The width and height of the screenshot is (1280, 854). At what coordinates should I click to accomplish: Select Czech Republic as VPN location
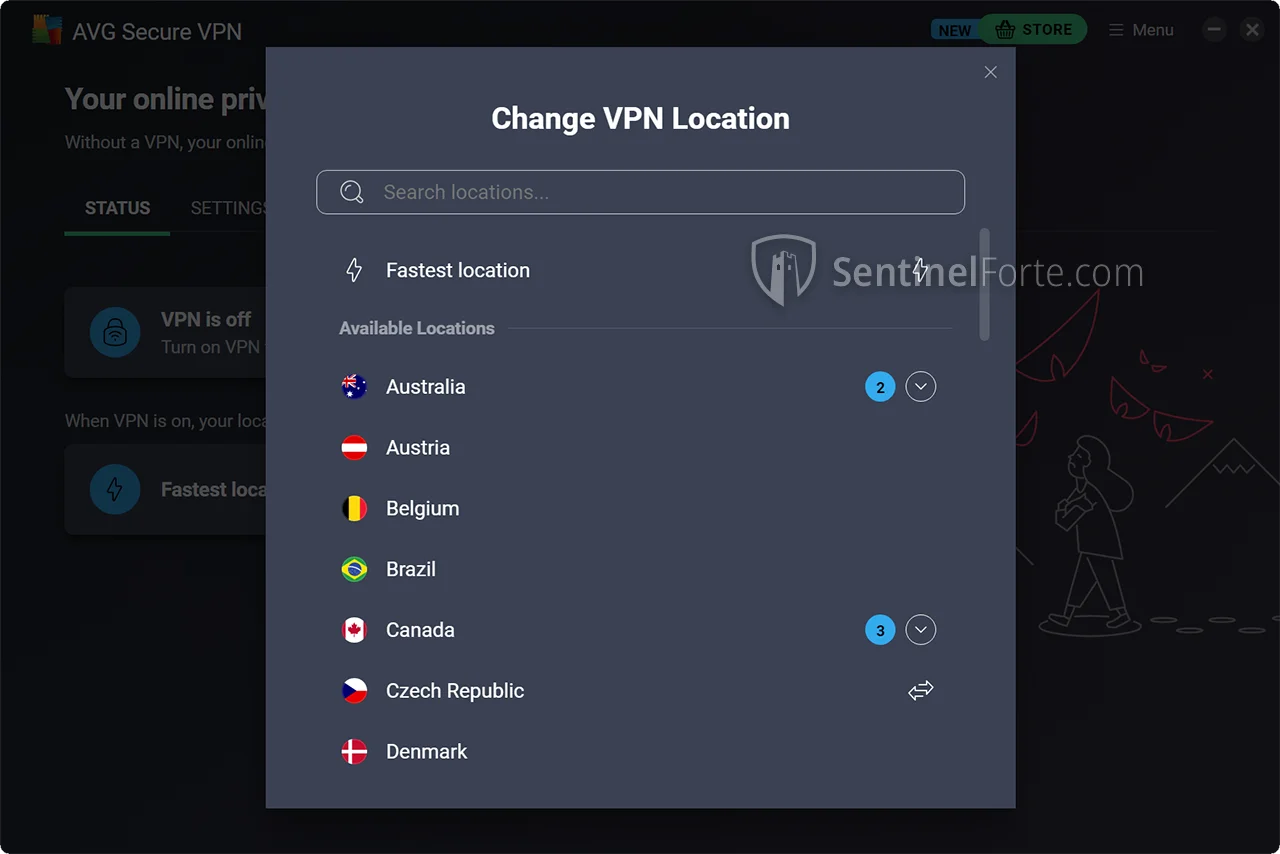click(x=455, y=691)
